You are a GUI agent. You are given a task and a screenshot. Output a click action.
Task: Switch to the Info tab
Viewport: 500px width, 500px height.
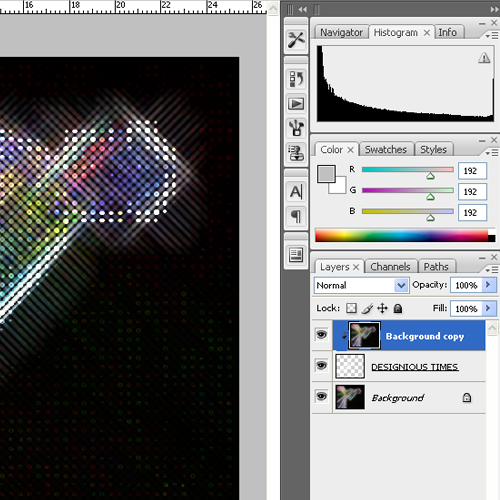click(447, 32)
